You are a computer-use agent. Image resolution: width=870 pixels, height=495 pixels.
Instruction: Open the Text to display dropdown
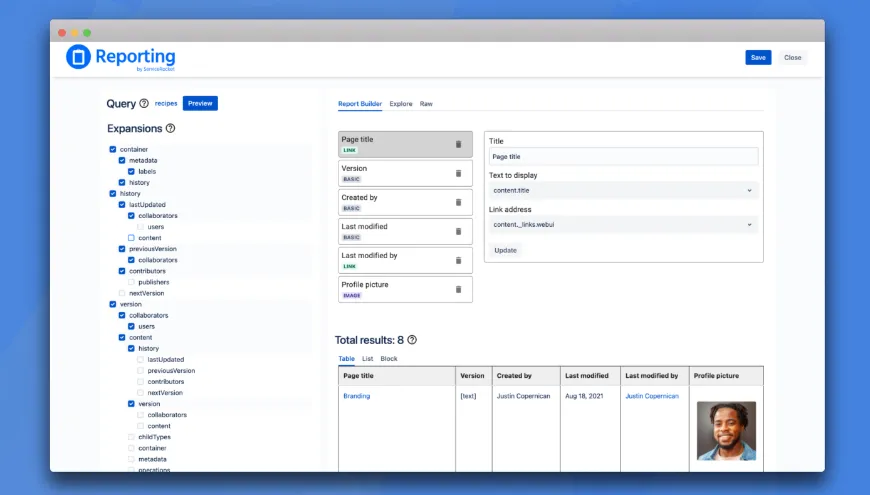pos(623,190)
